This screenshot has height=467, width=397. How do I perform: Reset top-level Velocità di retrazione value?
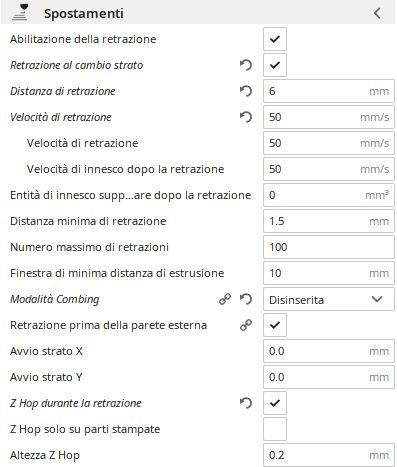tap(246, 117)
